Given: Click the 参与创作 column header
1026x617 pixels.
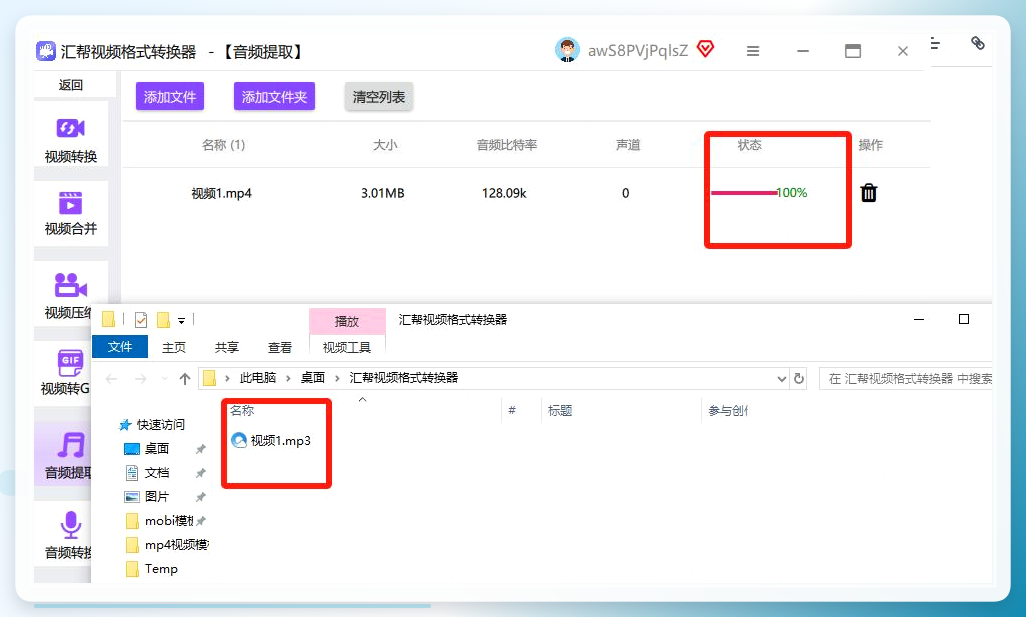Looking at the screenshot, I should coord(728,410).
